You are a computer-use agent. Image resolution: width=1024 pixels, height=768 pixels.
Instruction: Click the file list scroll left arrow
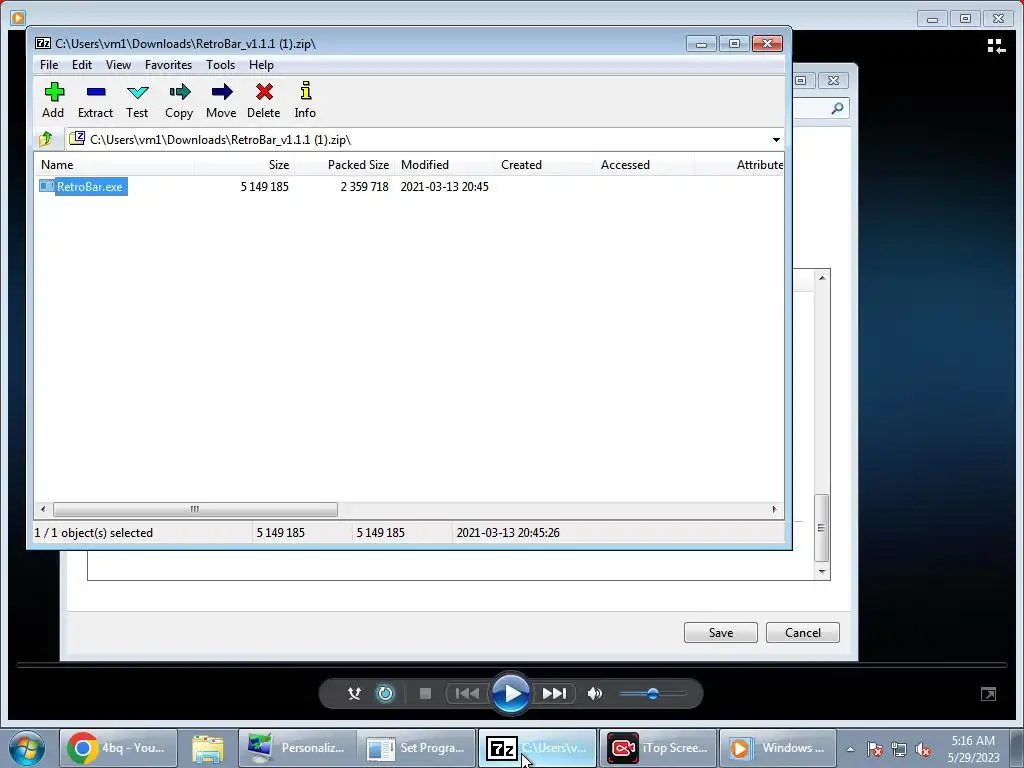(x=43, y=509)
